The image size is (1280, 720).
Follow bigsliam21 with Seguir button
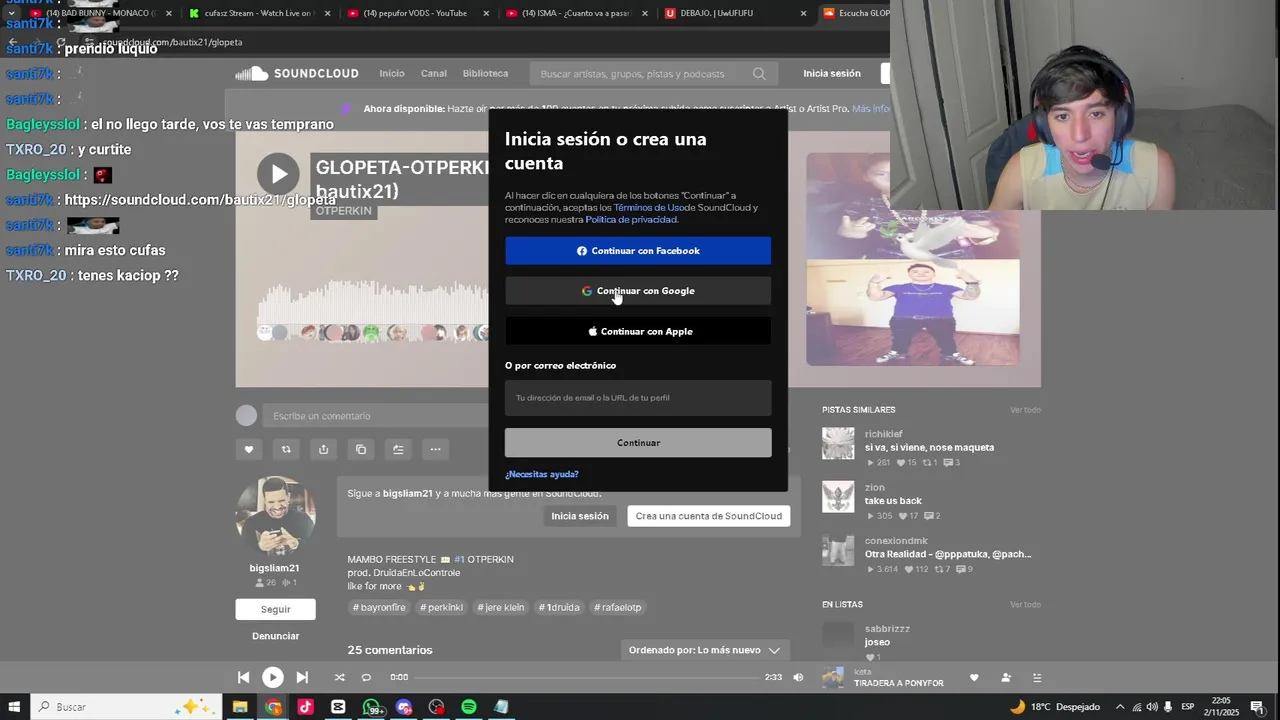point(275,609)
